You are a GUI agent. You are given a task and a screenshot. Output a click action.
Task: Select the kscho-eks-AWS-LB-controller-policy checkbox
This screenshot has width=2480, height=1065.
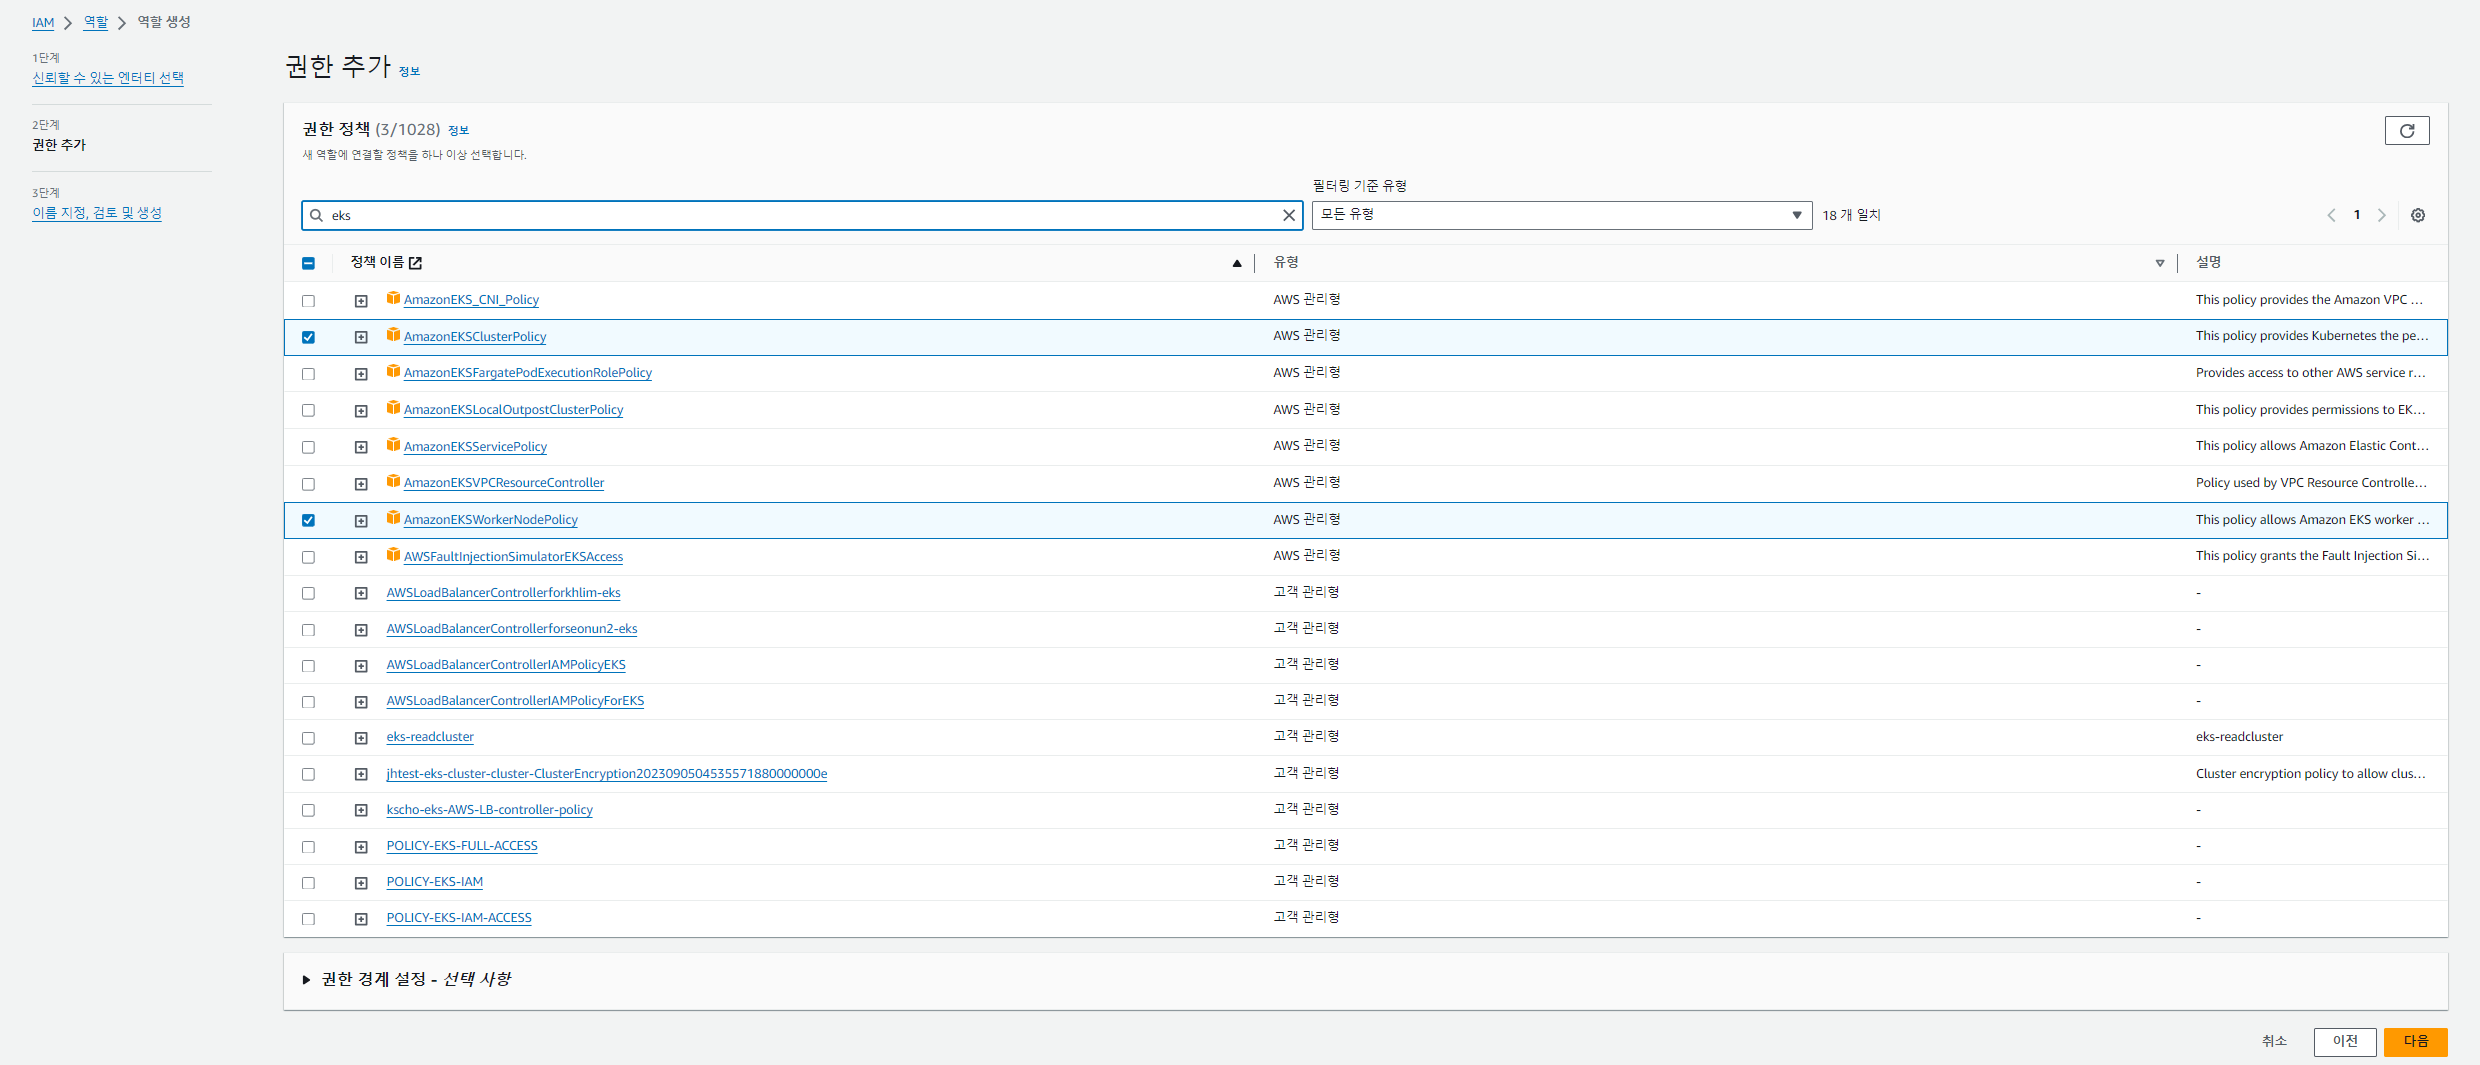(x=308, y=810)
